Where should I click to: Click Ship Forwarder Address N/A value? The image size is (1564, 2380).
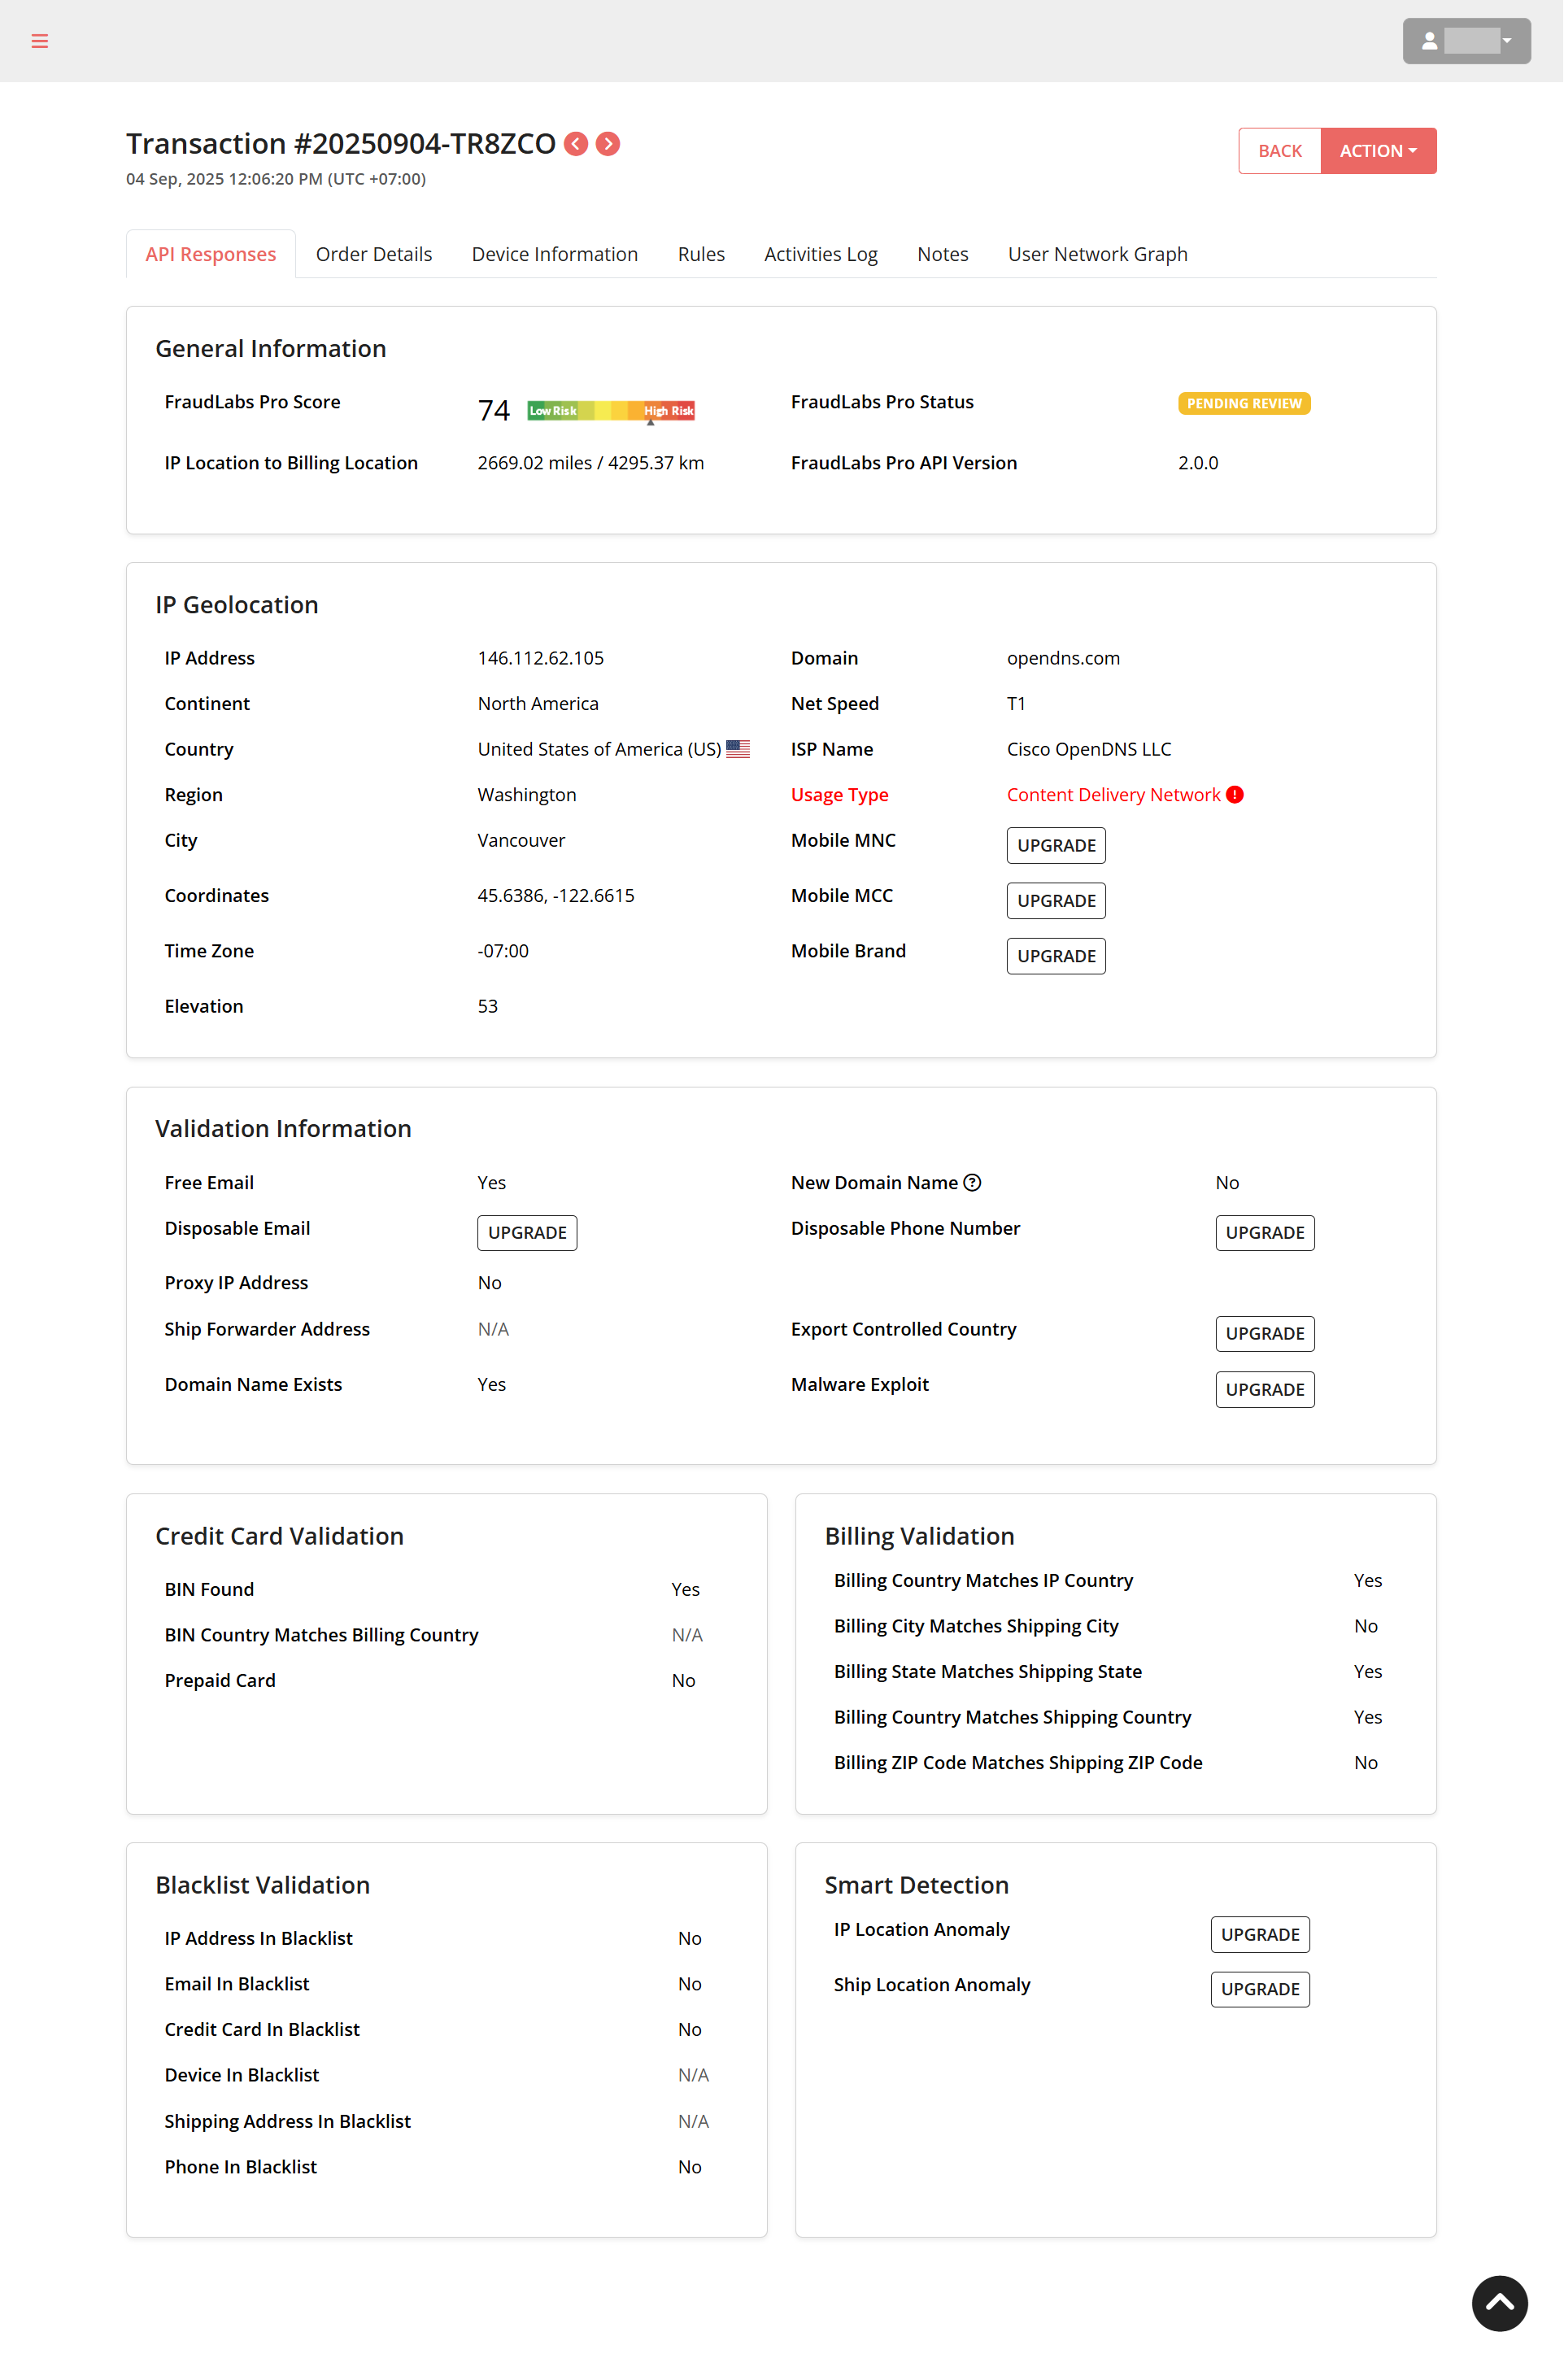493,1330
